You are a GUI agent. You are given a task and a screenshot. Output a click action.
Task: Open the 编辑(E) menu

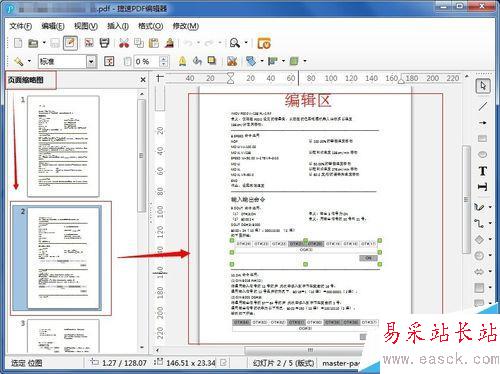point(53,26)
